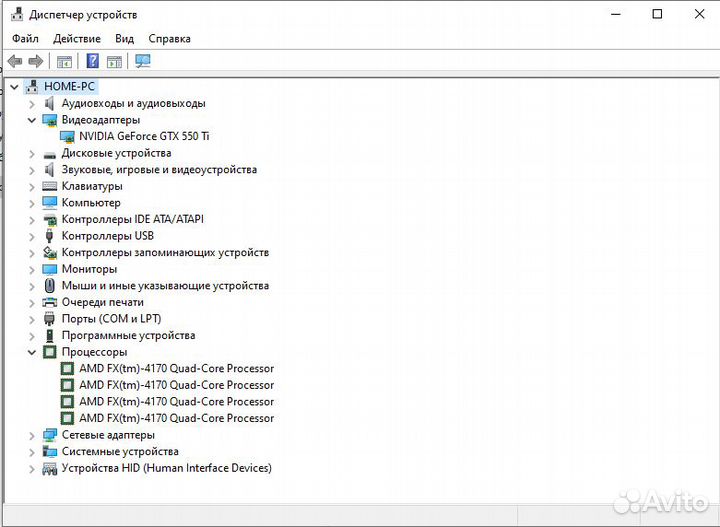The height and width of the screenshot is (527, 720).
Task: Select Мыши и иные указывающие устройства label
Action: pyautogui.click(x=165, y=286)
